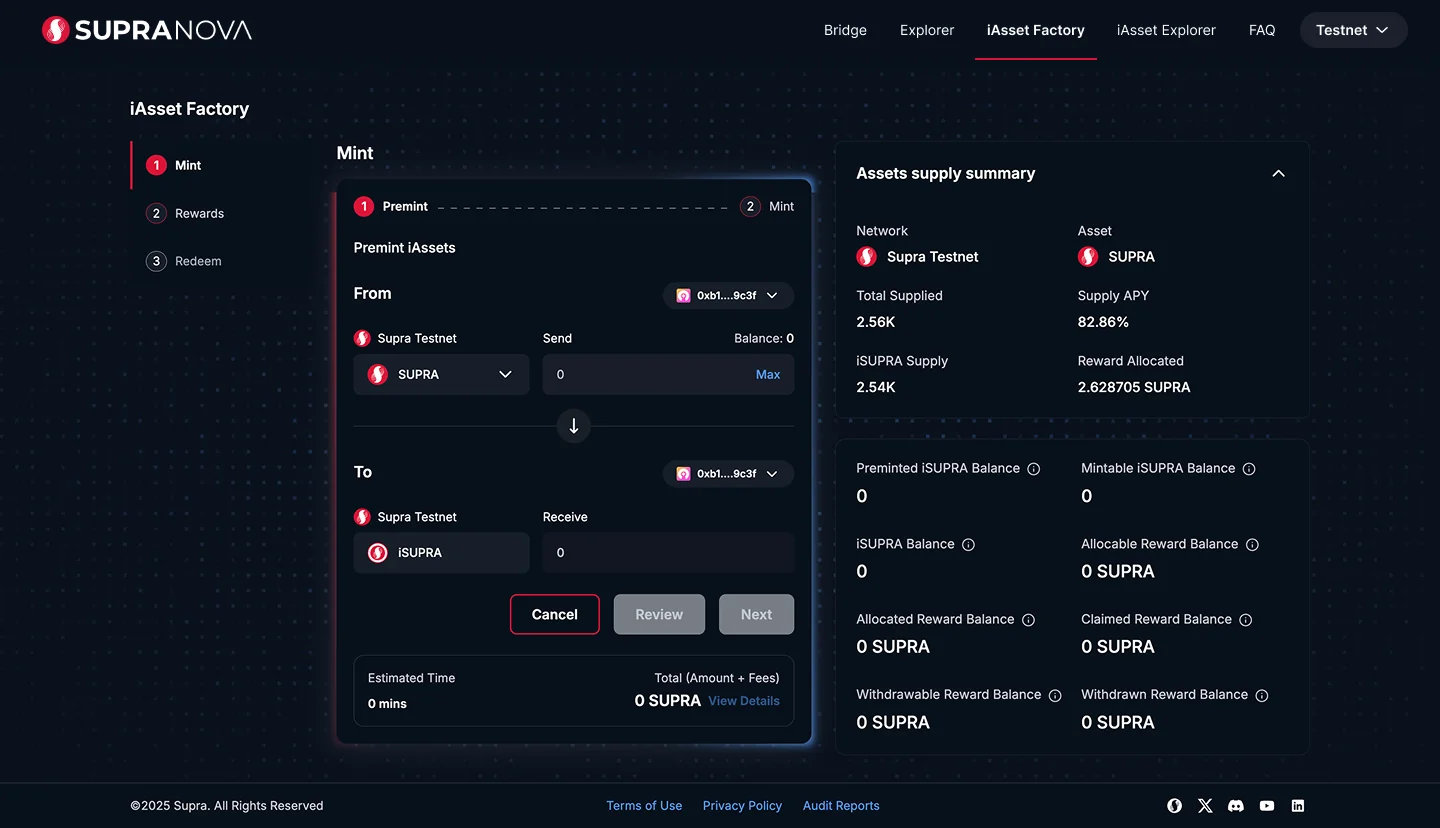Screen dimensions: 1440x828
Task: Show info for Allocated Reward Balance
Action: (1028, 620)
